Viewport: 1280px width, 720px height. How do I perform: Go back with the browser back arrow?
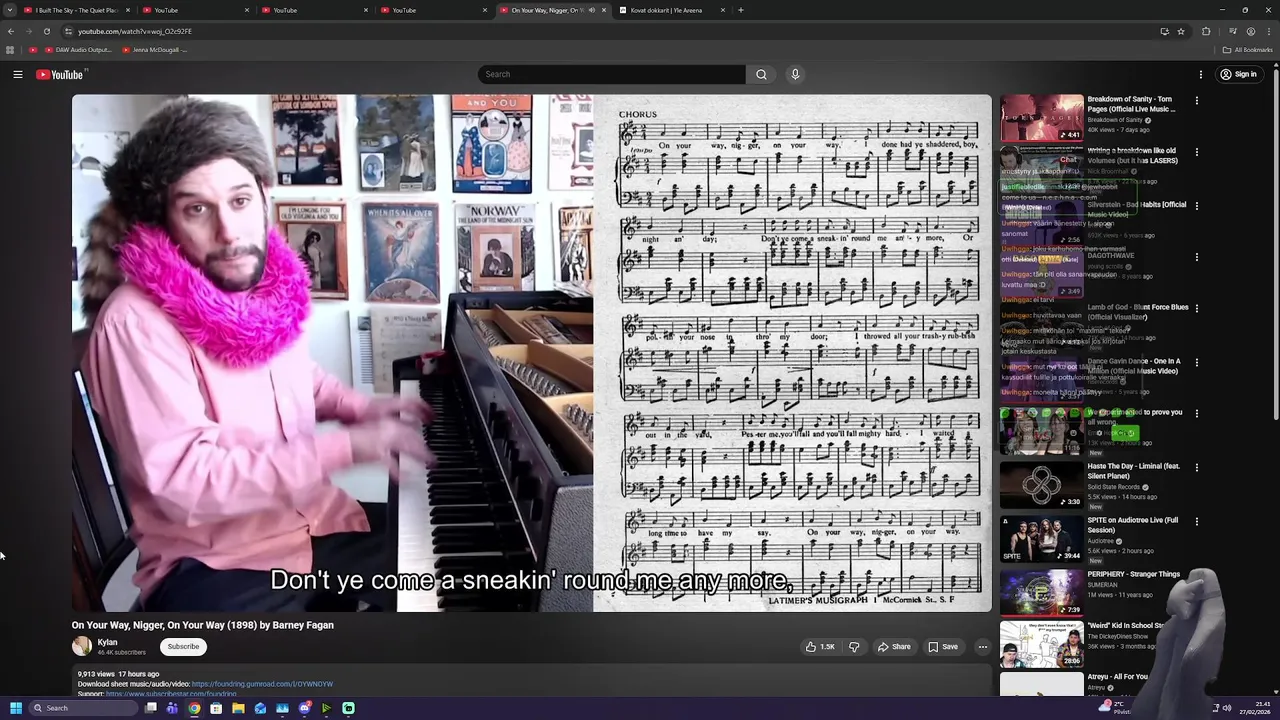click(x=11, y=31)
